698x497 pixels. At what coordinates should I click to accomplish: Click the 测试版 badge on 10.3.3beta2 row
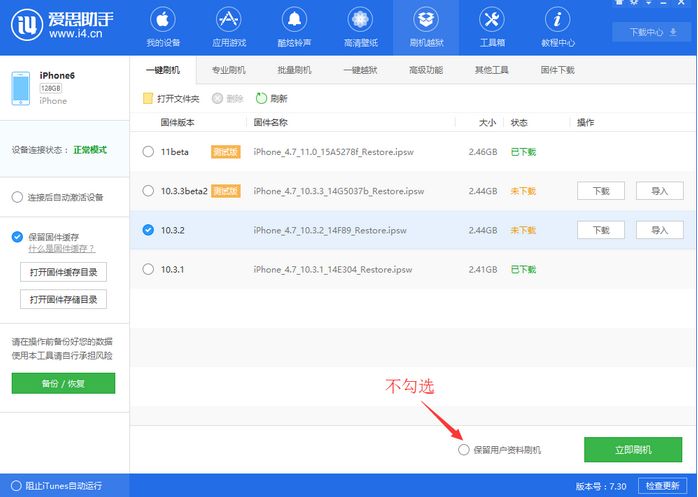(226, 191)
